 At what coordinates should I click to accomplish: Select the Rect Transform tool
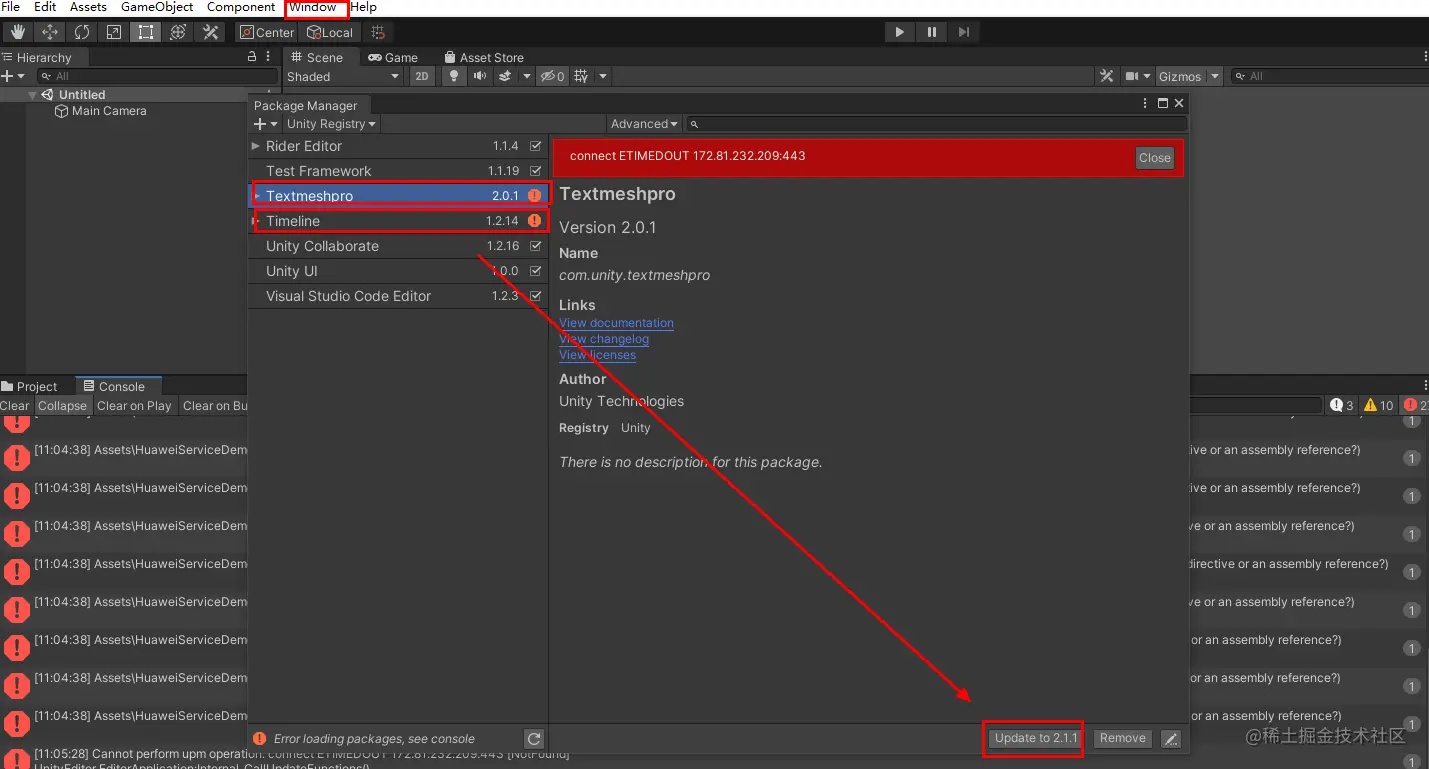coord(146,32)
